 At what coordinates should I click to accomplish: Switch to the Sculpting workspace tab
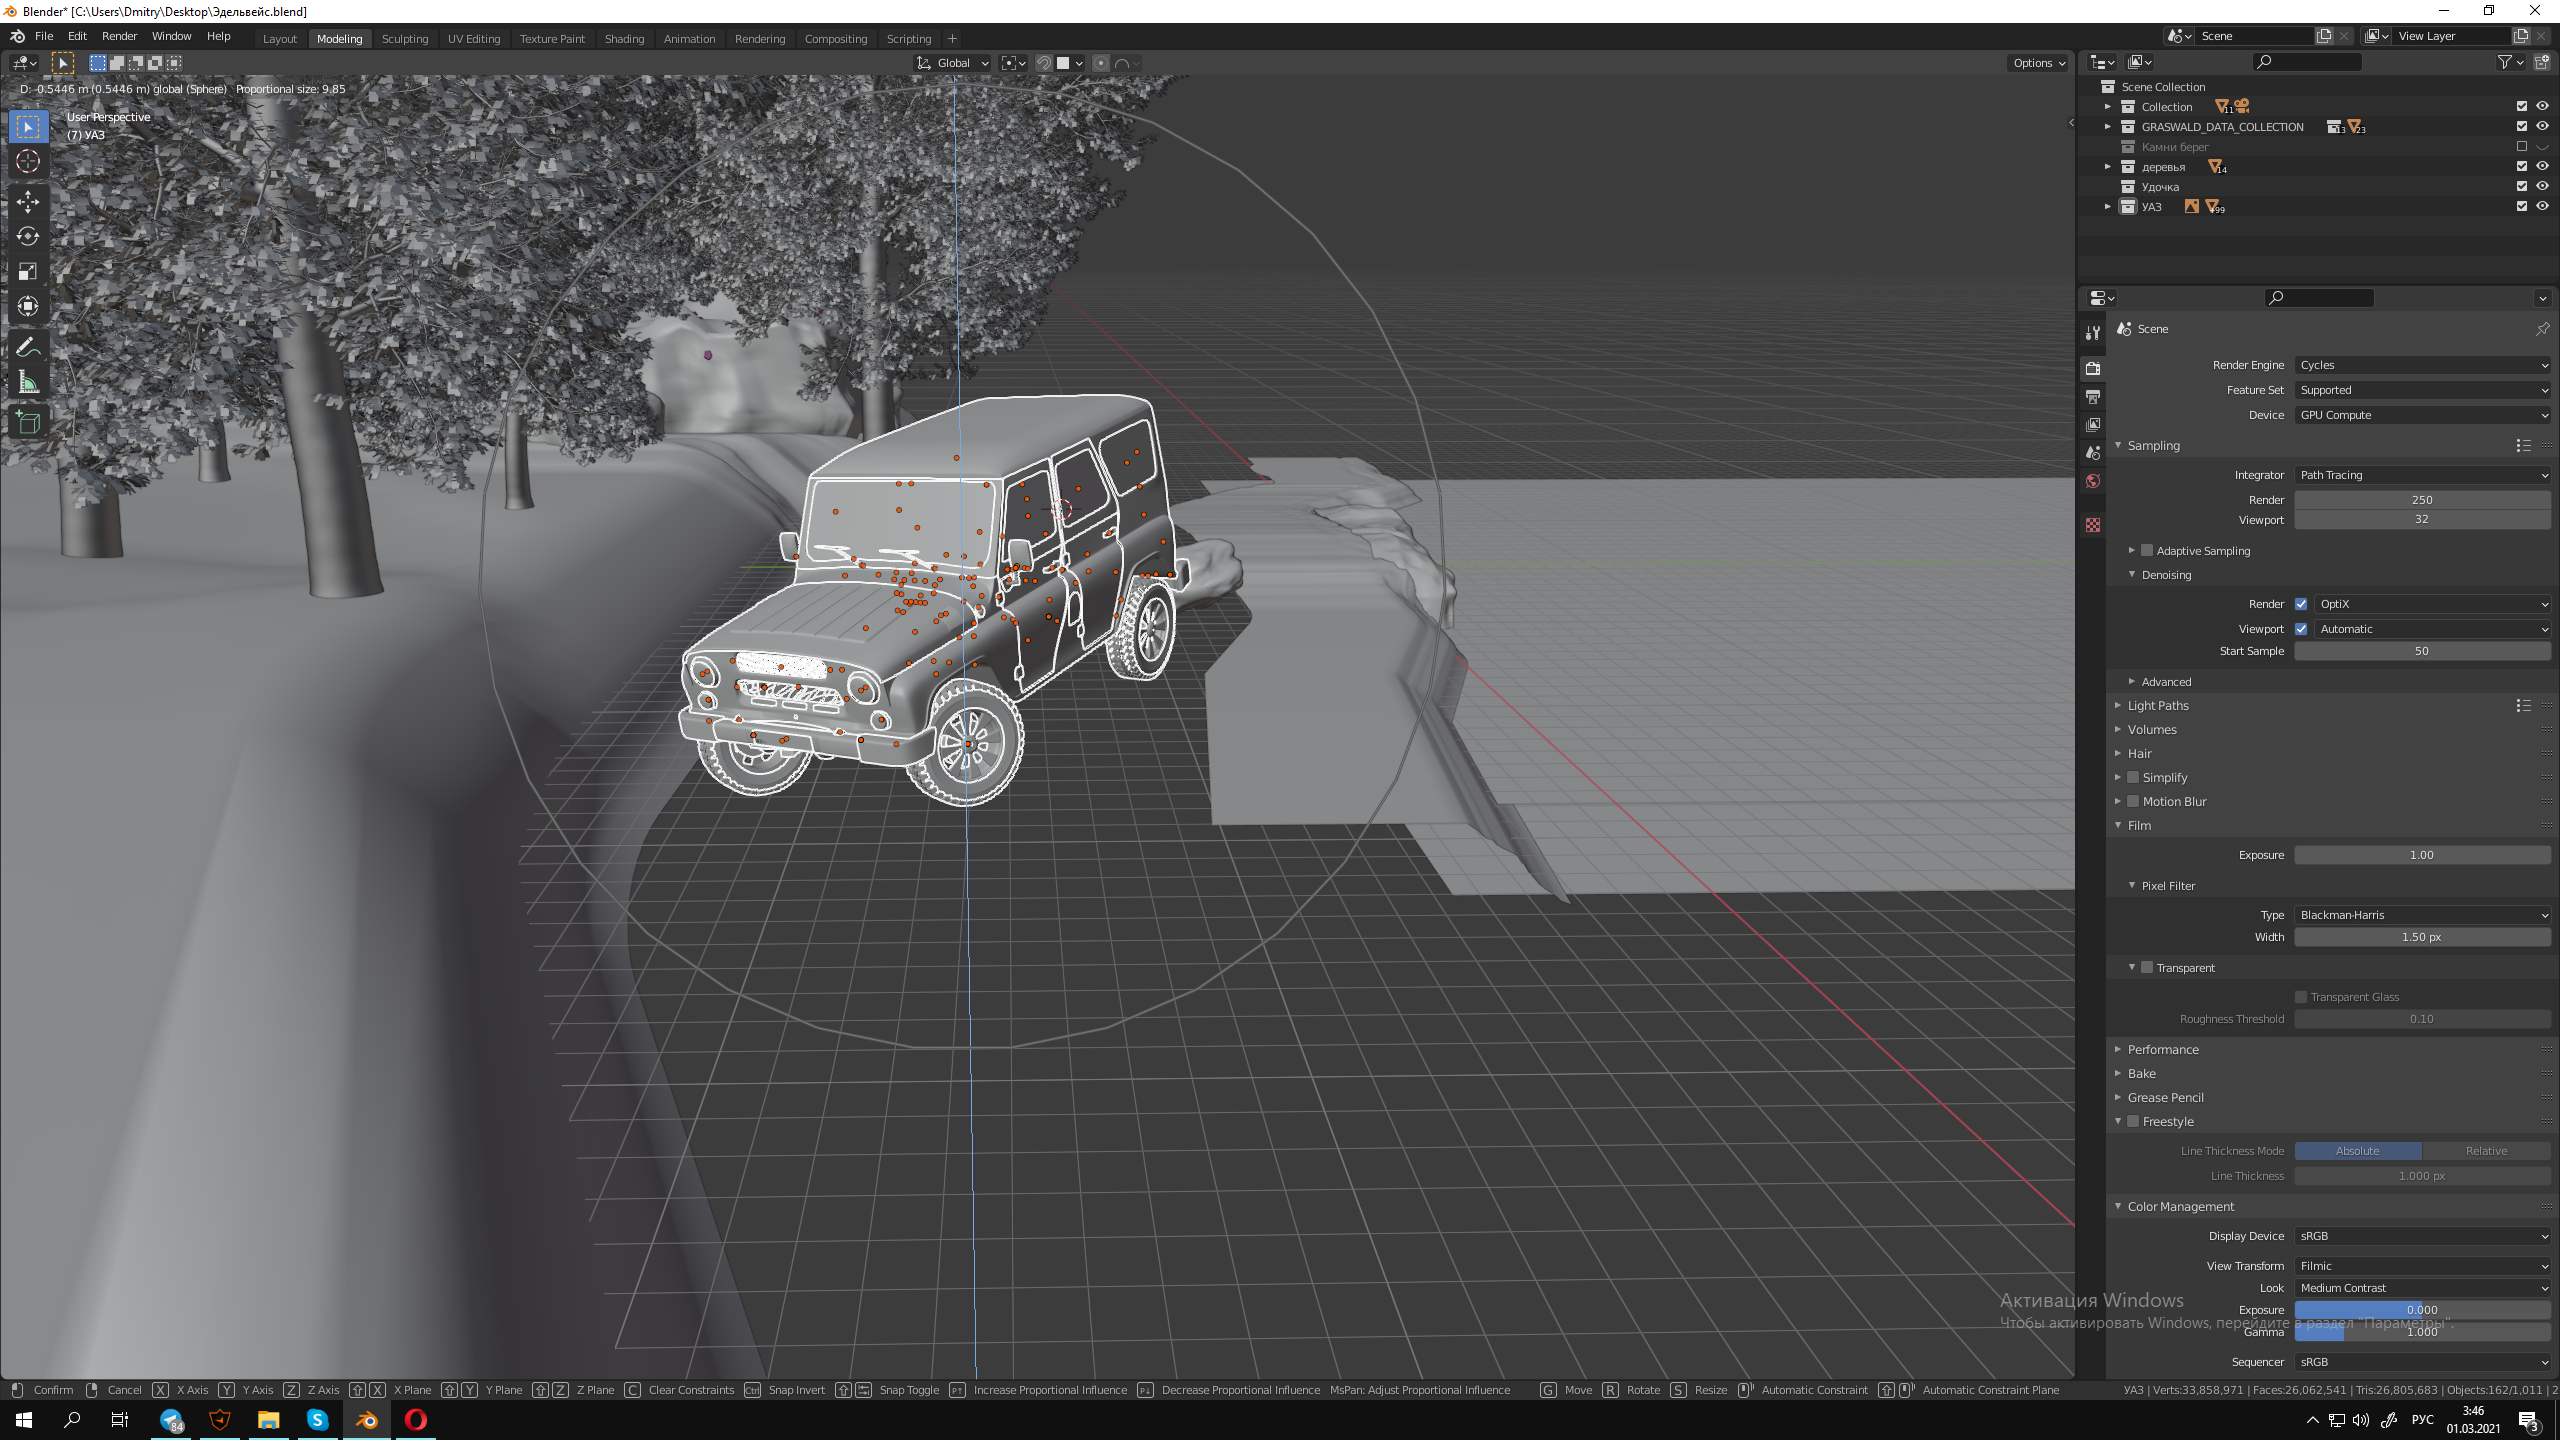pos(405,38)
